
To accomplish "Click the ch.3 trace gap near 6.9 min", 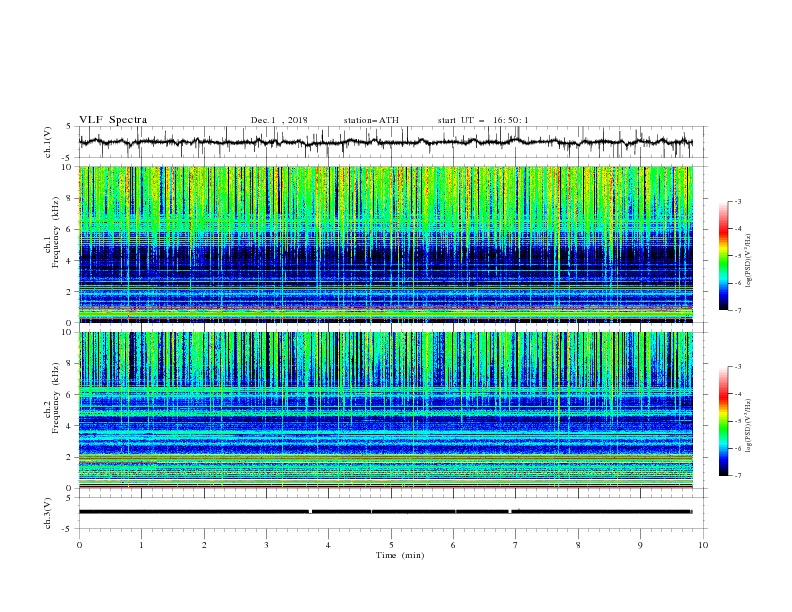I will tap(510, 512).
